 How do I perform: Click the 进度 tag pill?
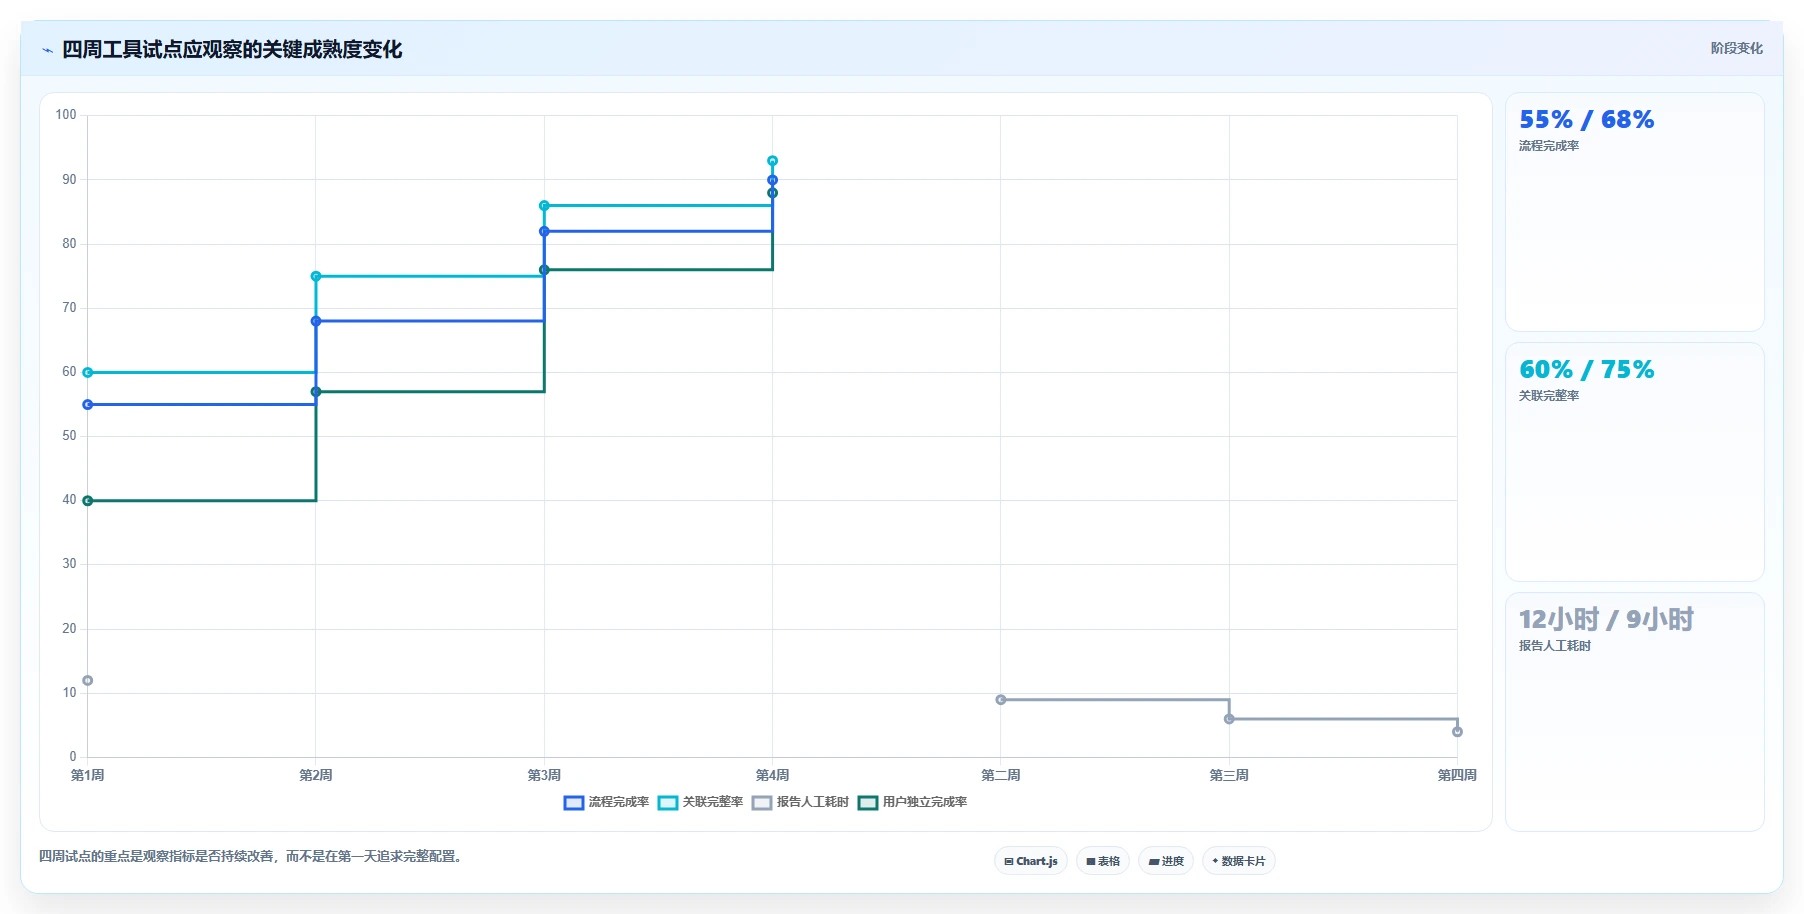pyautogui.click(x=1166, y=861)
